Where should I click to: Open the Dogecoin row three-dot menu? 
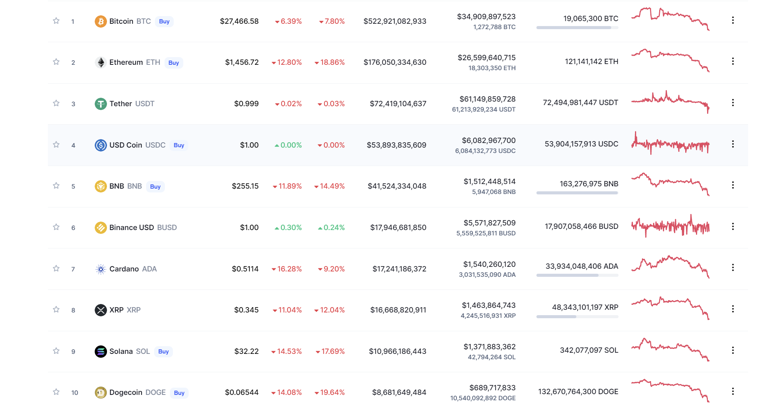click(x=733, y=391)
